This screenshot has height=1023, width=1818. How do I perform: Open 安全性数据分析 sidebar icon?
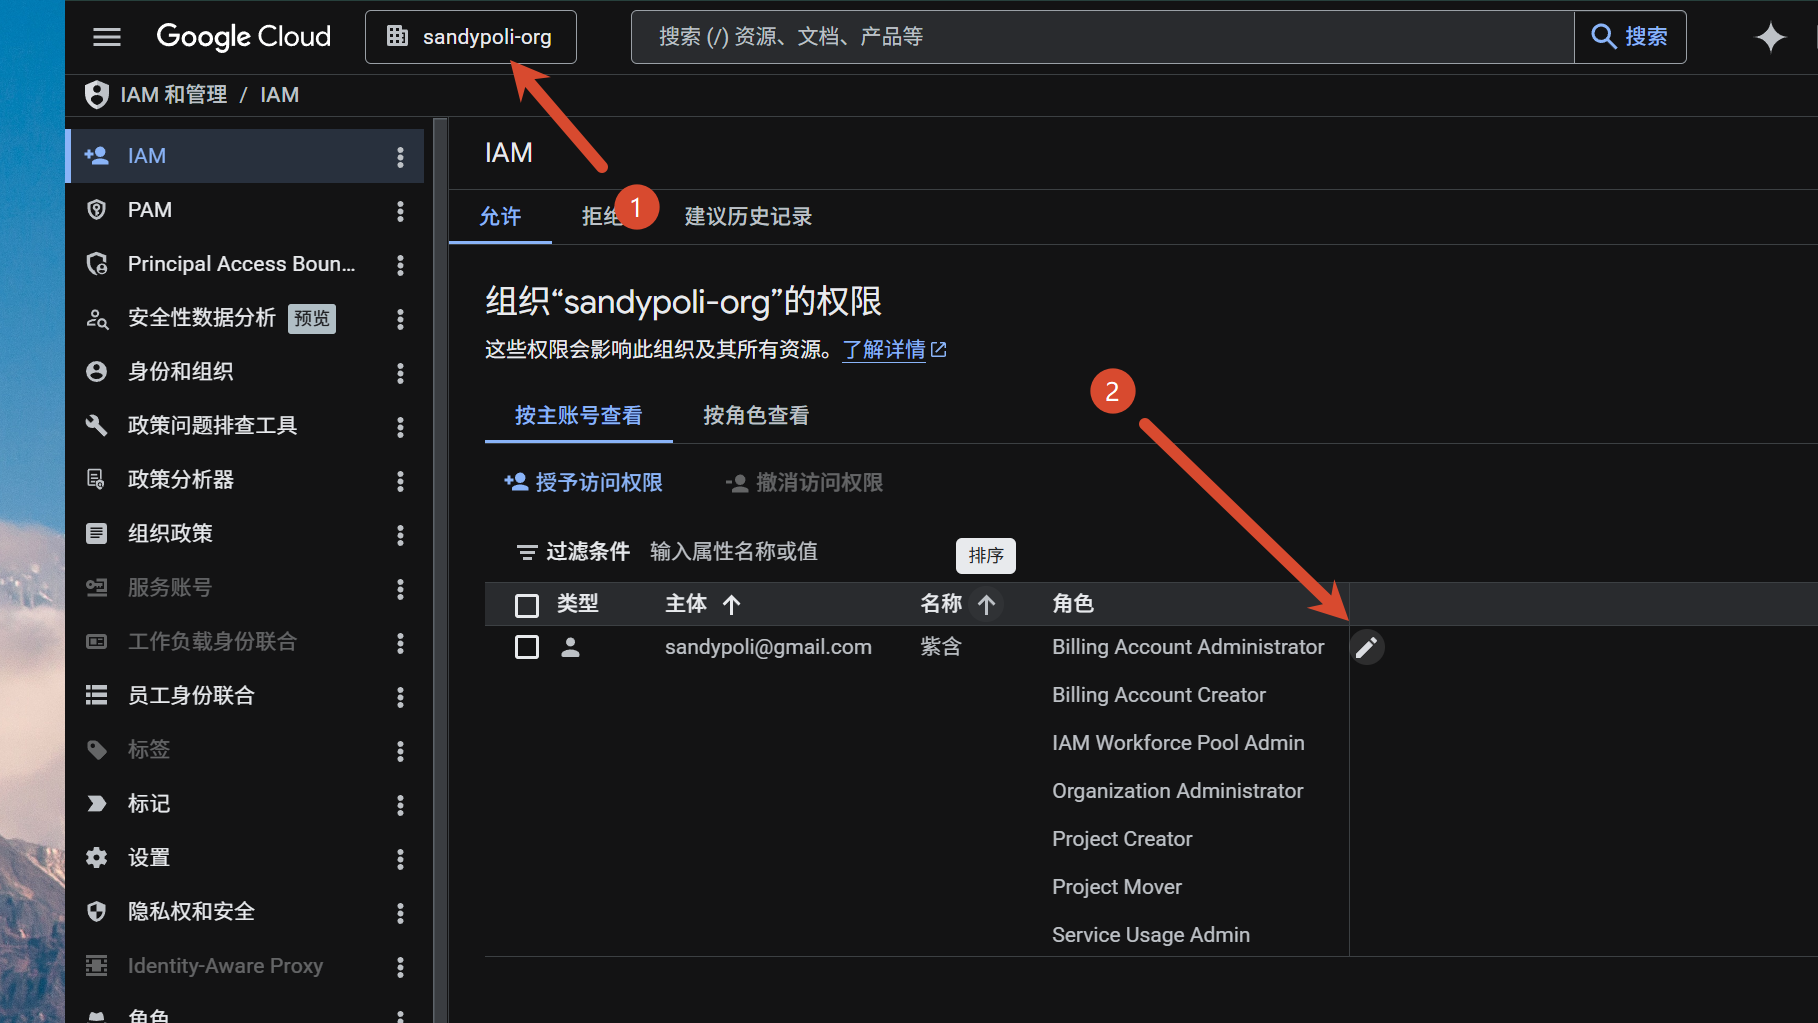click(97, 318)
